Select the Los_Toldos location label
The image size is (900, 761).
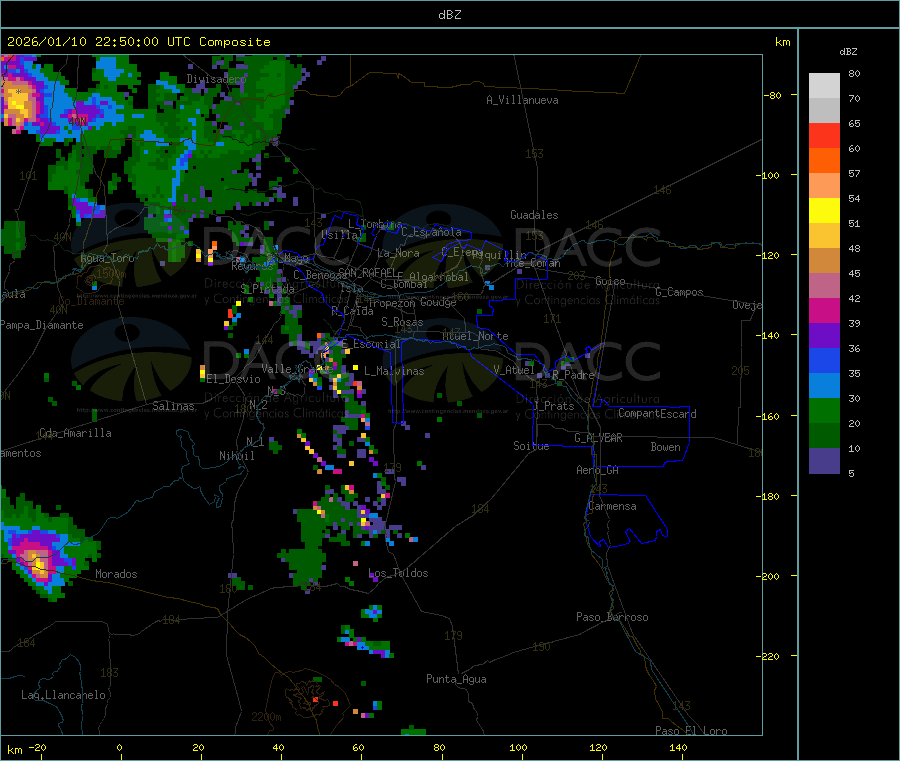click(x=398, y=573)
